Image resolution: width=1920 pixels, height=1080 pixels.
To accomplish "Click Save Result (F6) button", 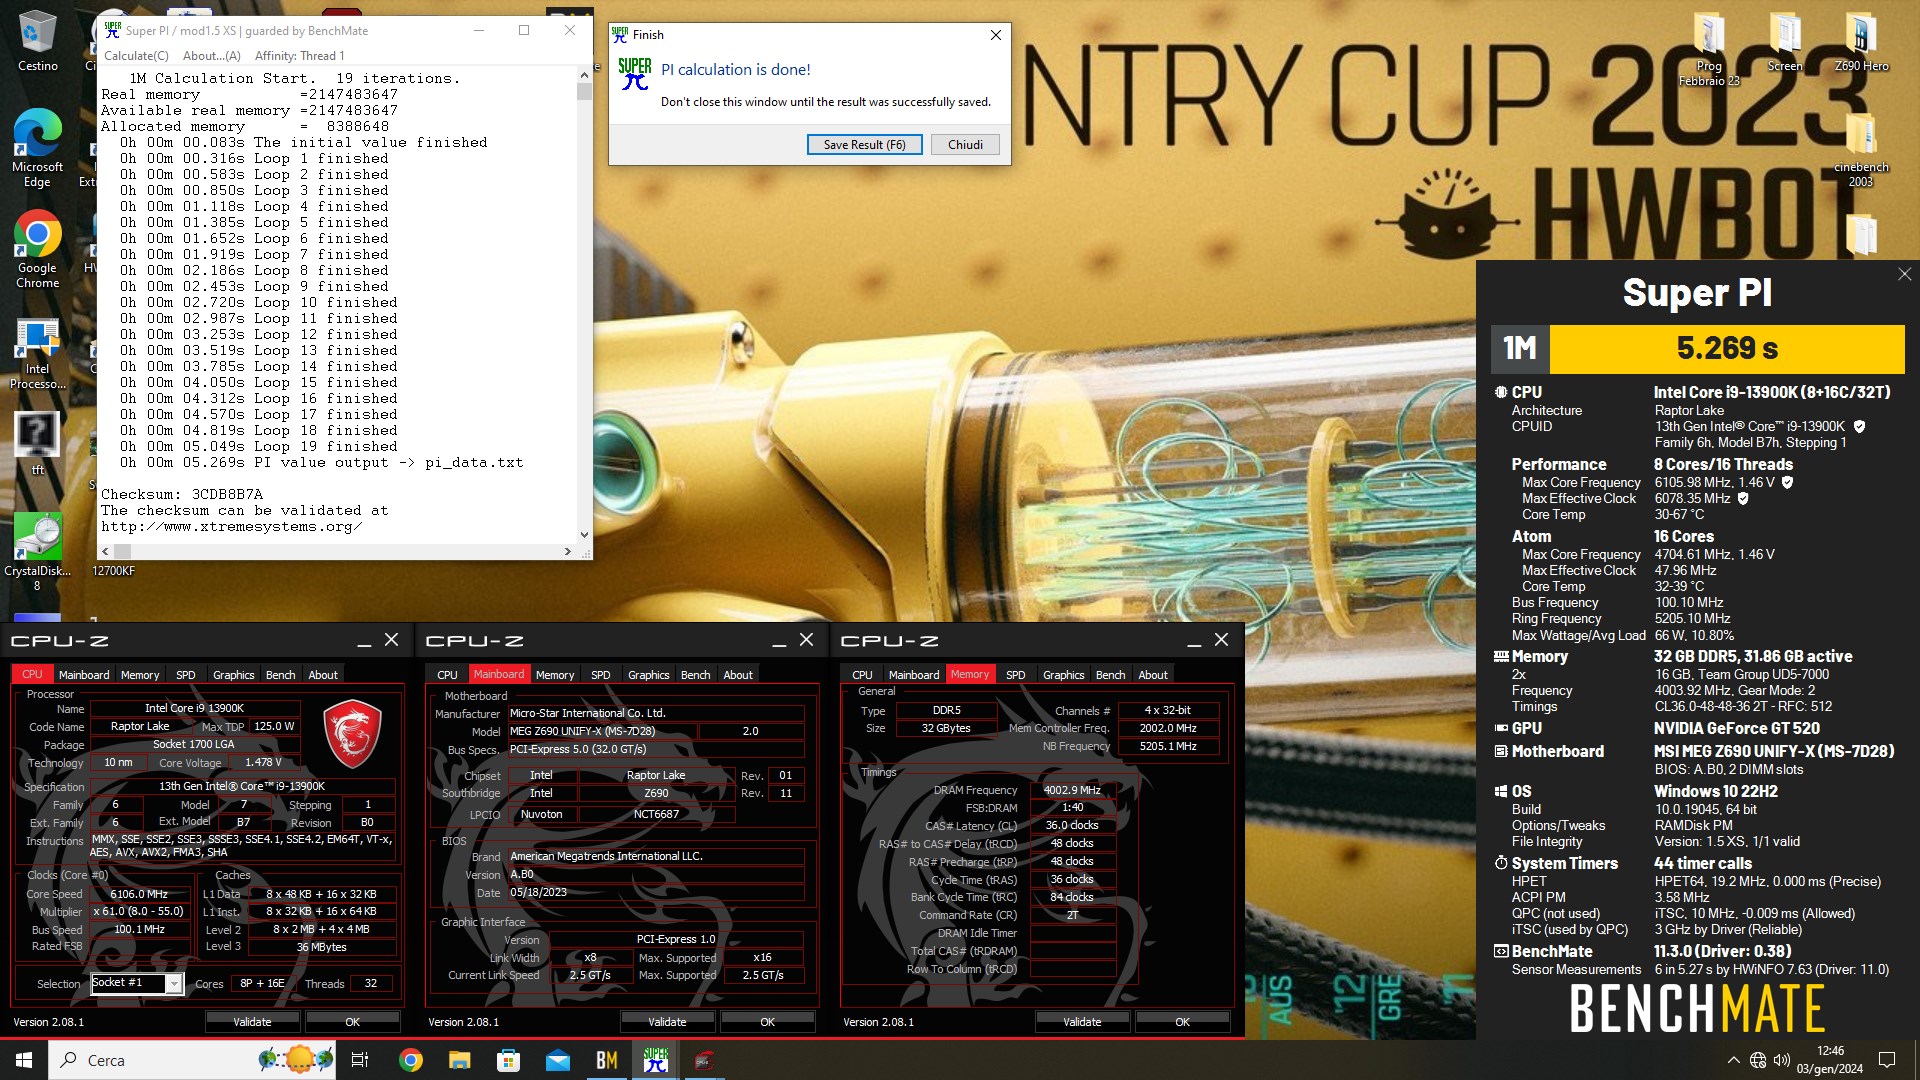I will 864,145.
